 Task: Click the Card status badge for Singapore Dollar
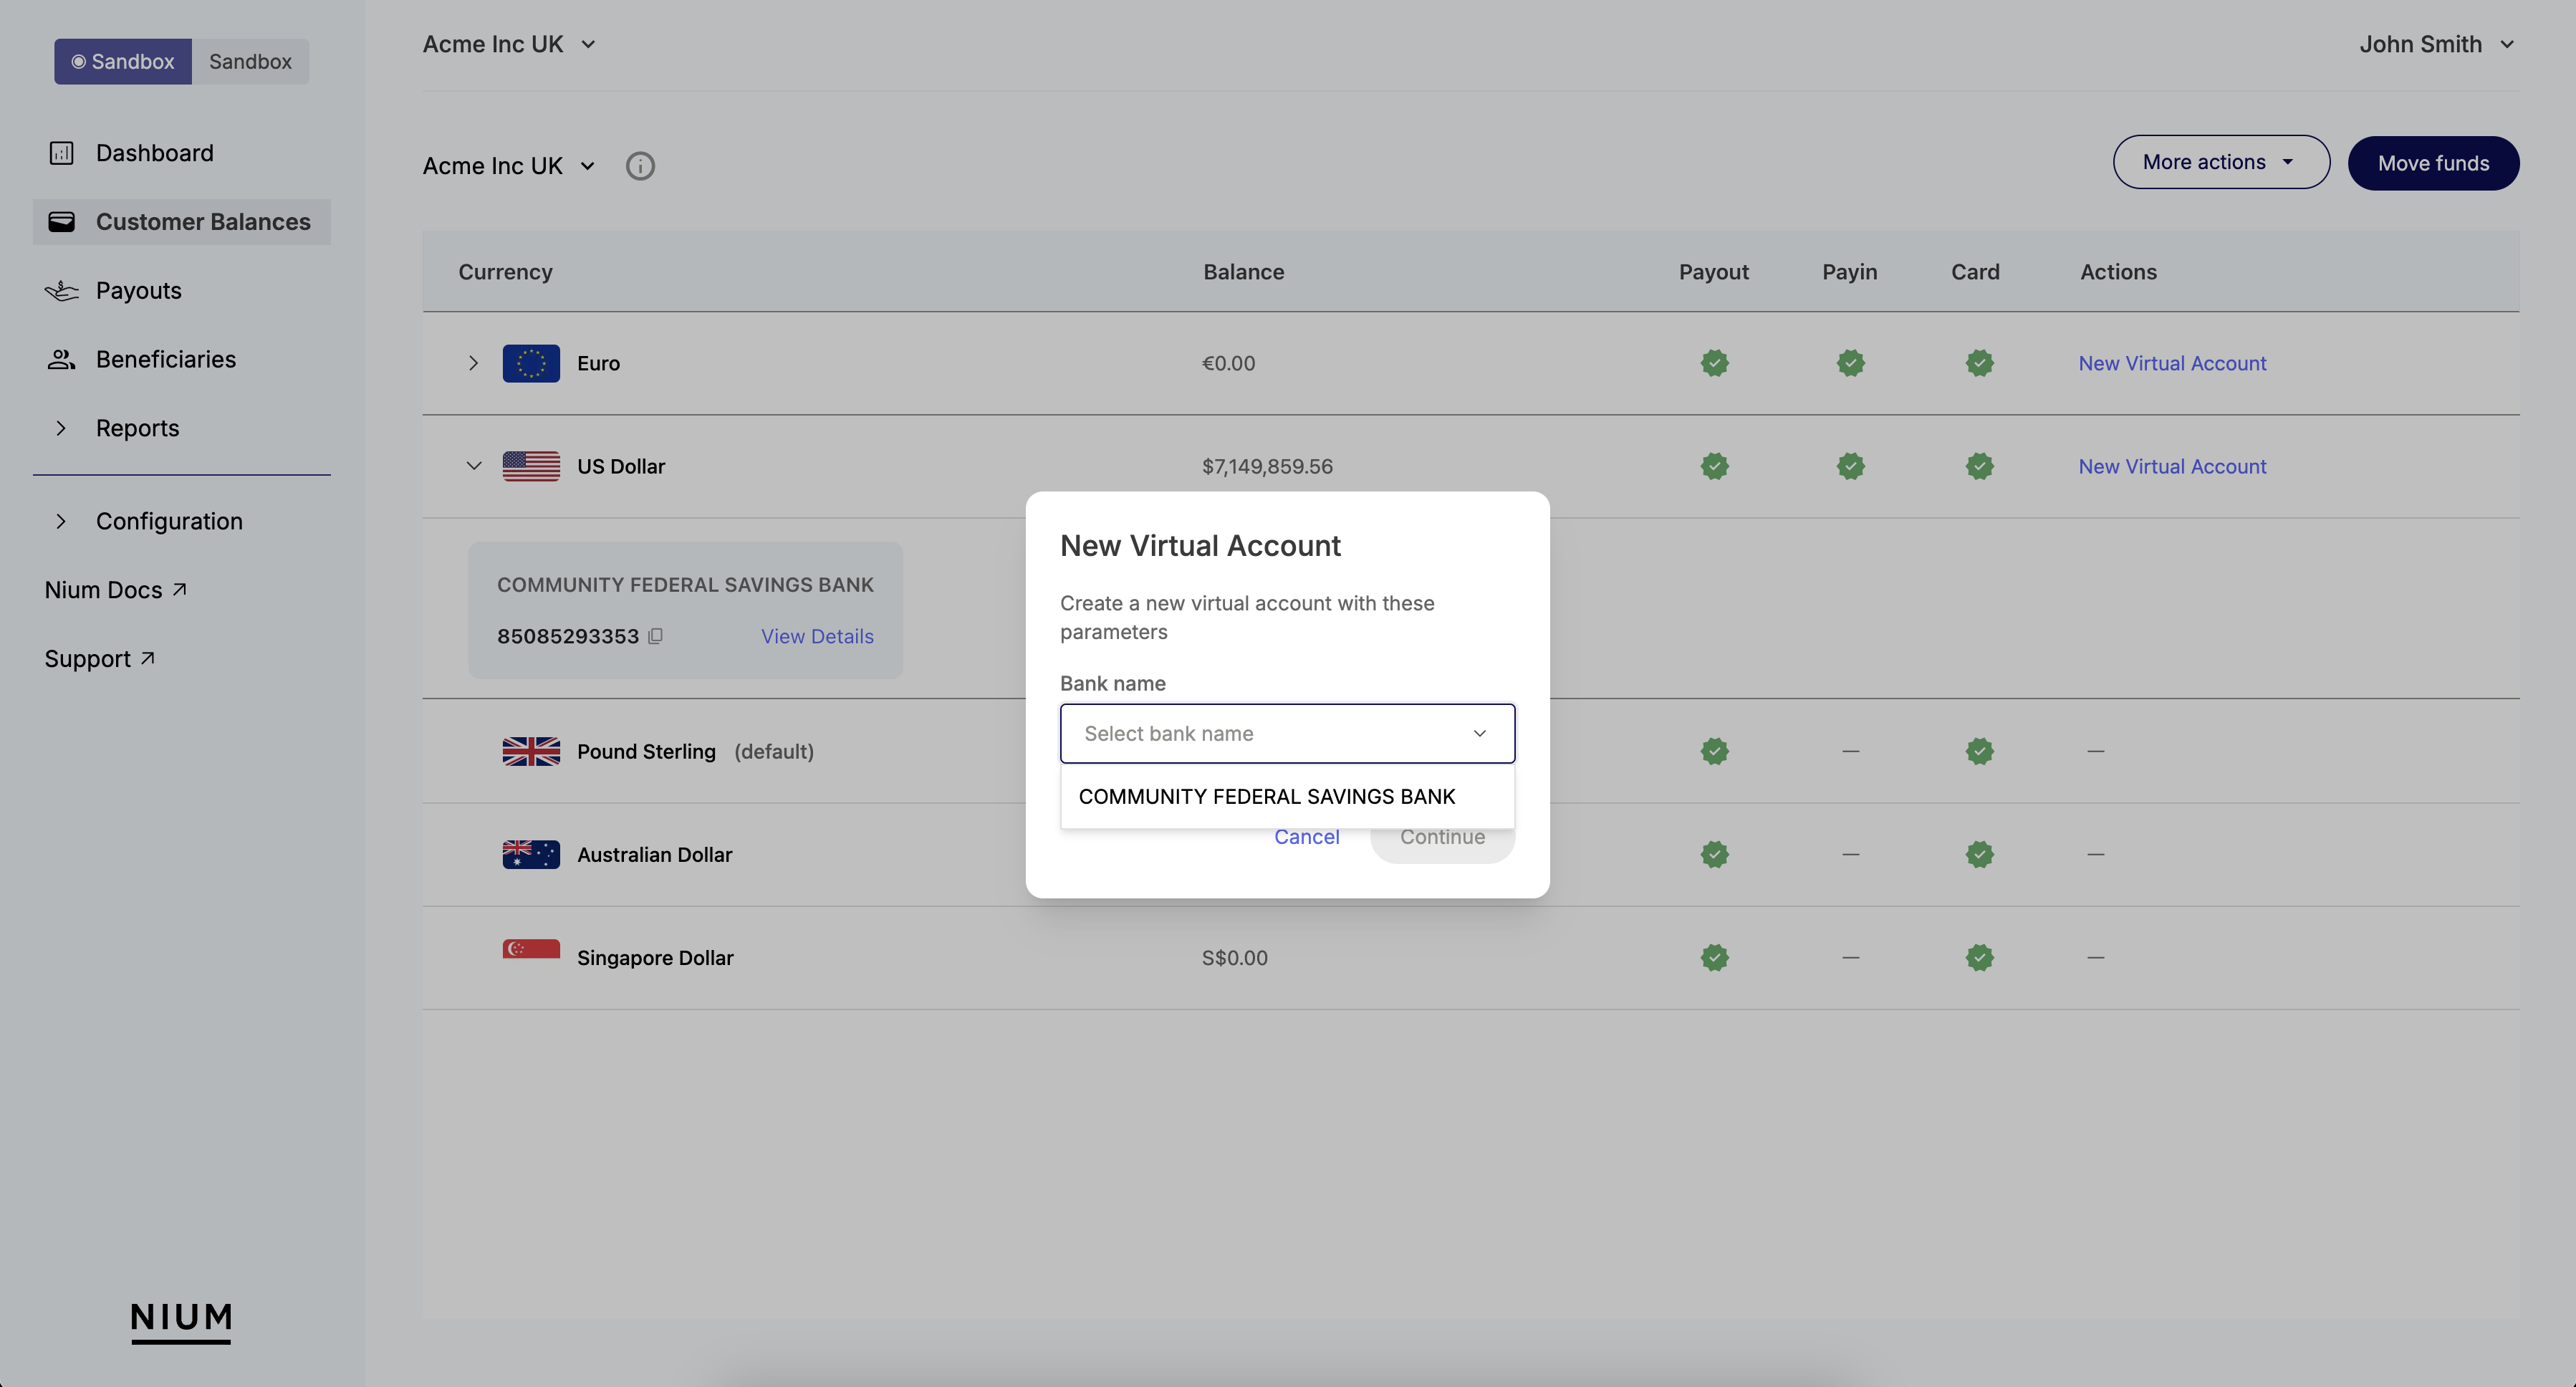coord(1979,957)
